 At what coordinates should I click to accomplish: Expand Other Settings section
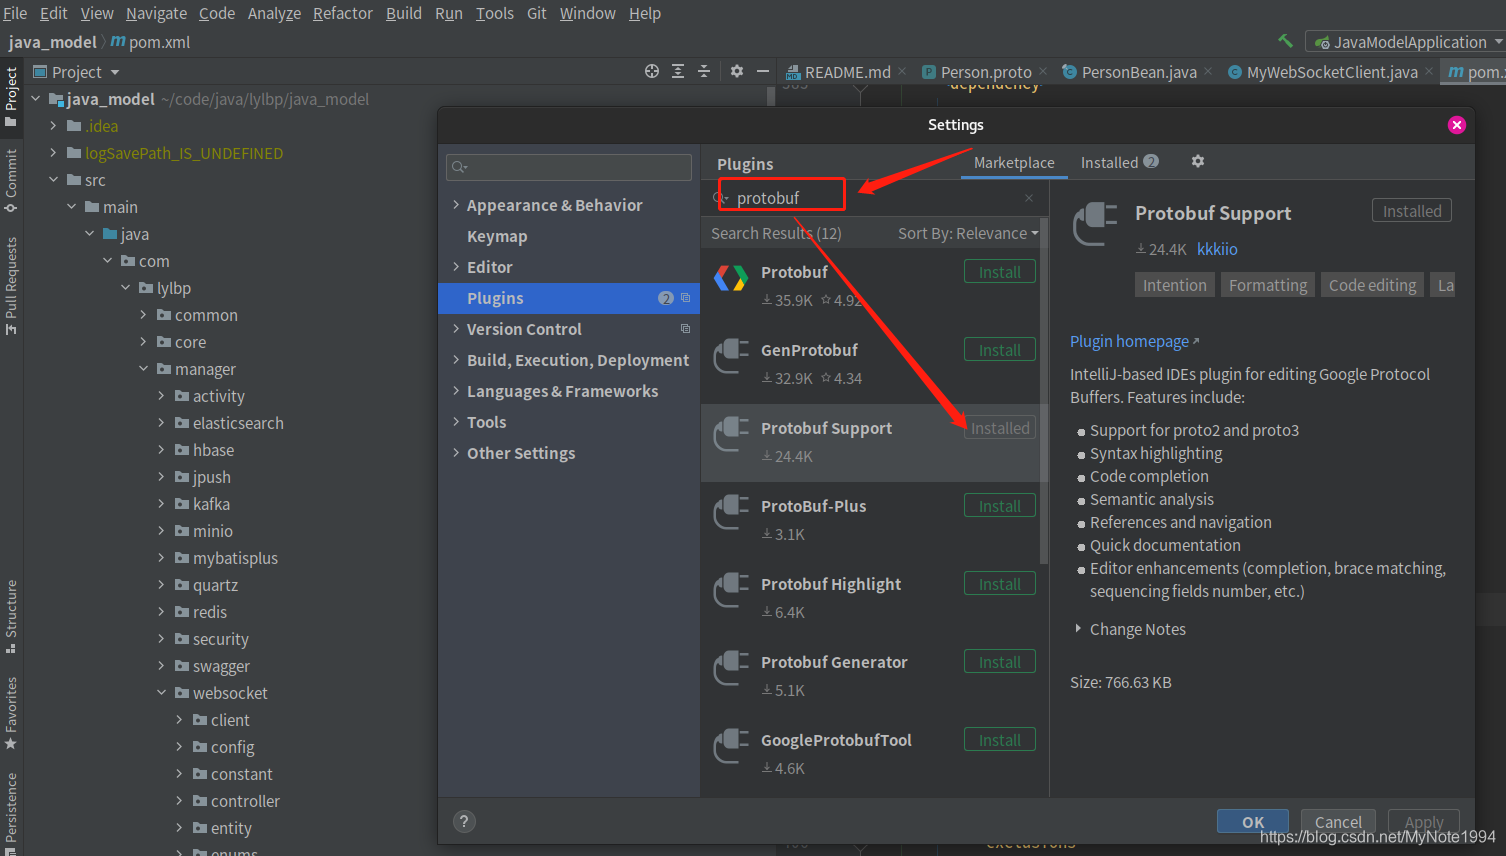tap(456, 452)
